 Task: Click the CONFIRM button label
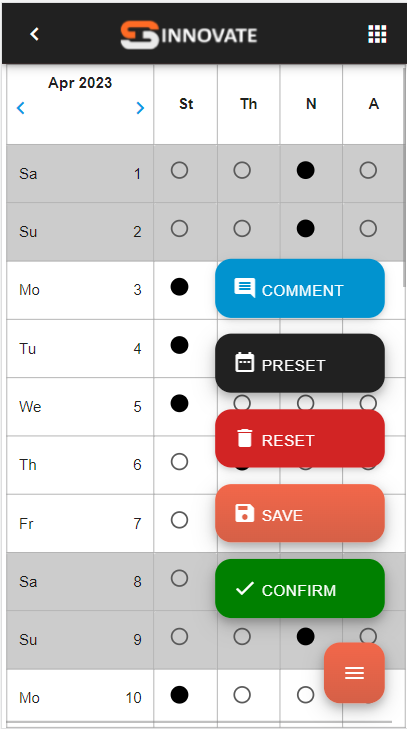coord(299,590)
